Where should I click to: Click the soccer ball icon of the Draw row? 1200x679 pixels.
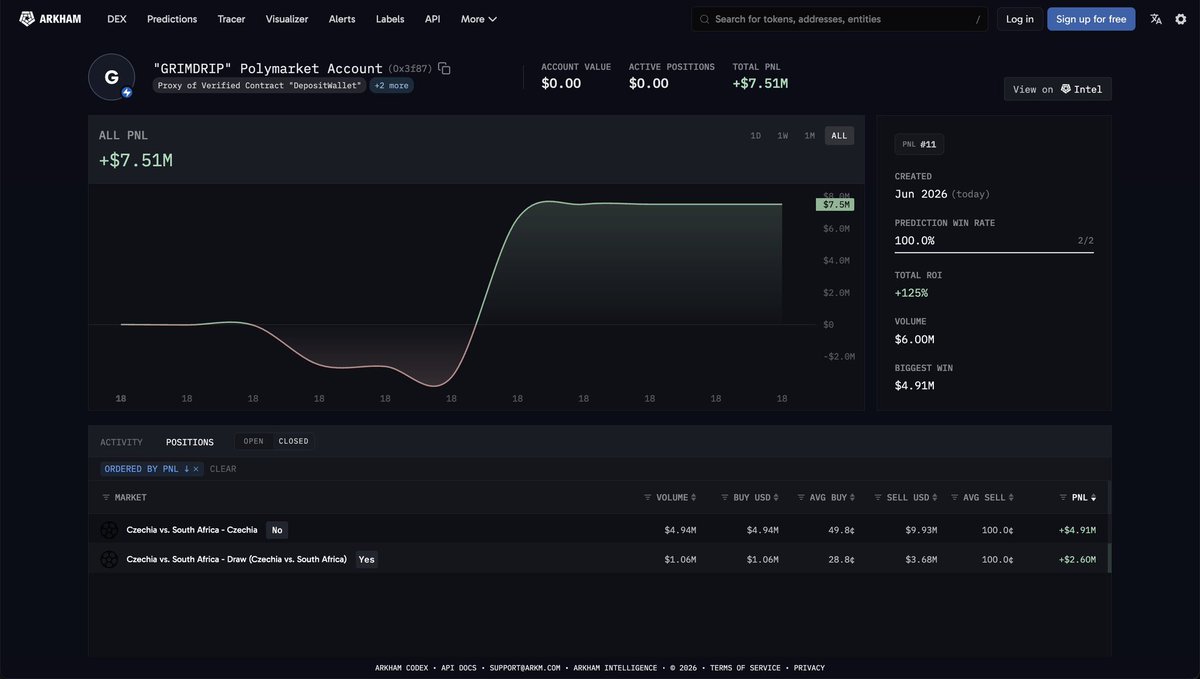[109, 559]
